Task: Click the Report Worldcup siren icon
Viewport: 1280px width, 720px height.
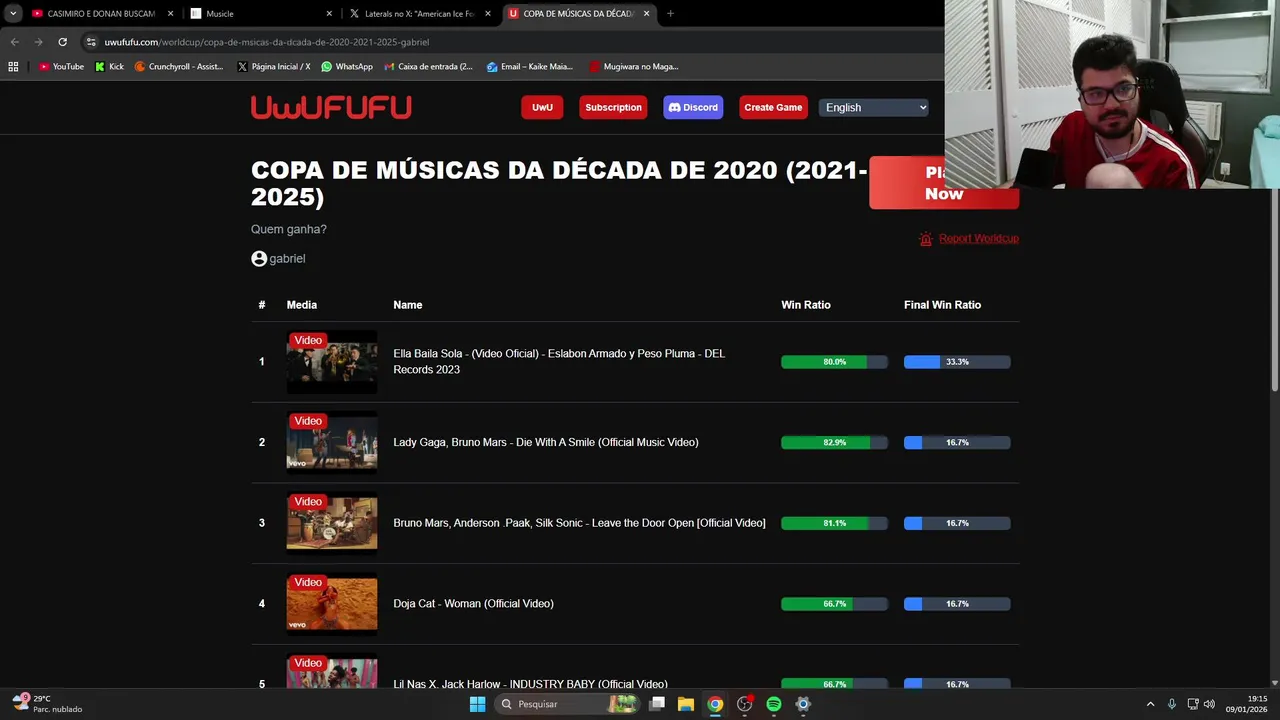Action: coord(926,239)
